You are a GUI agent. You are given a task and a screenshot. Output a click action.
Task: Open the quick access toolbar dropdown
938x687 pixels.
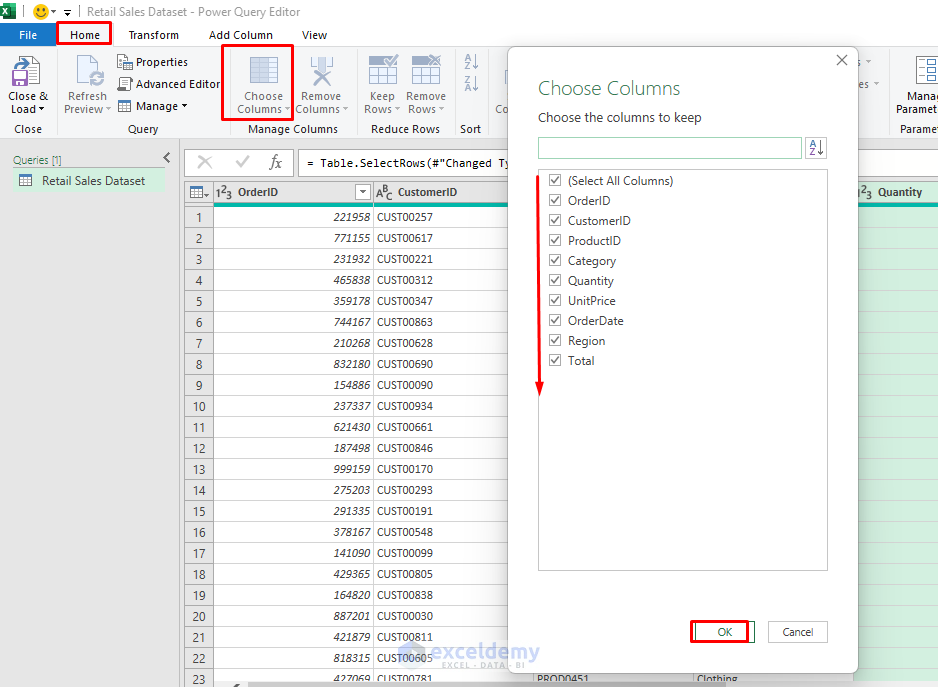tap(67, 12)
